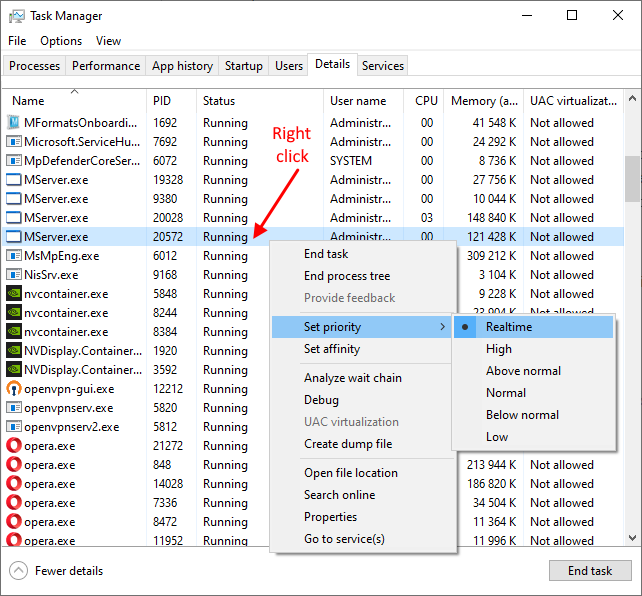Switch to the Performance tab
The width and height of the screenshot is (642, 596).
[x=106, y=66]
